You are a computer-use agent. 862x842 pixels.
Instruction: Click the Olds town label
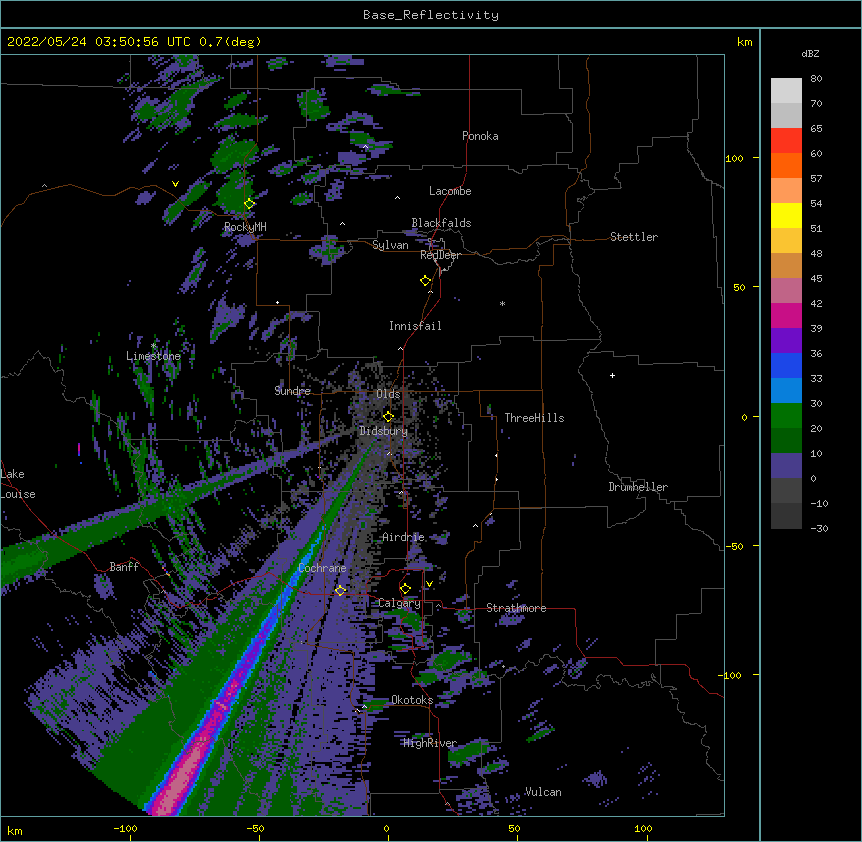click(x=388, y=394)
